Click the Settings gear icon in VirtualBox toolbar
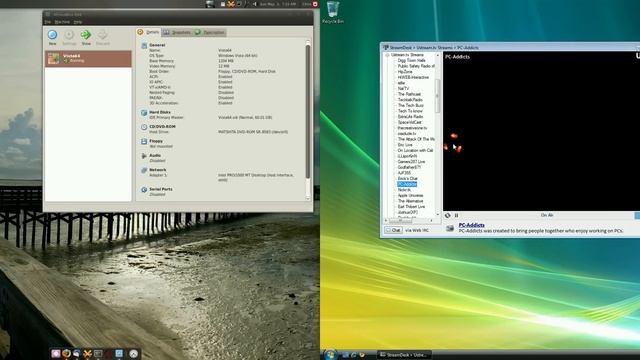This screenshot has height=360, width=640. 69,35
